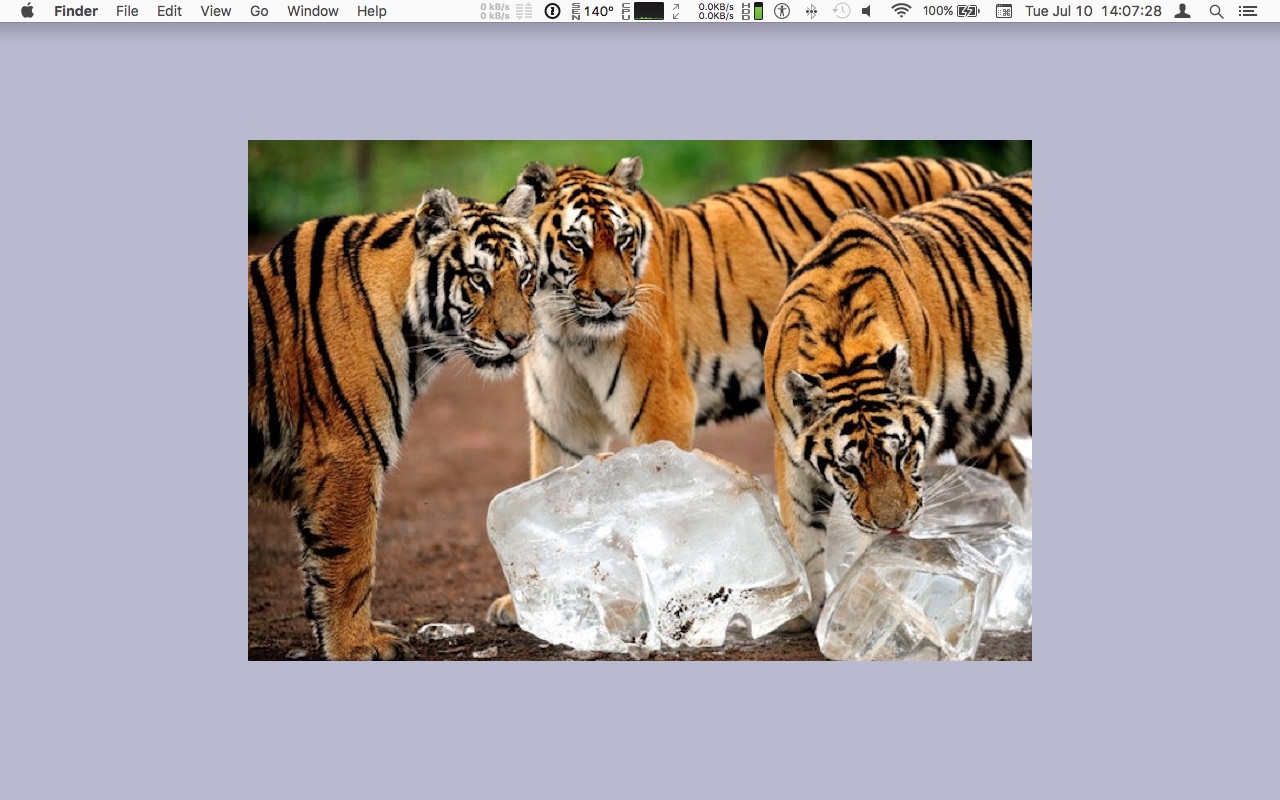
Task: Open Spotlight search
Action: click(1216, 11)
